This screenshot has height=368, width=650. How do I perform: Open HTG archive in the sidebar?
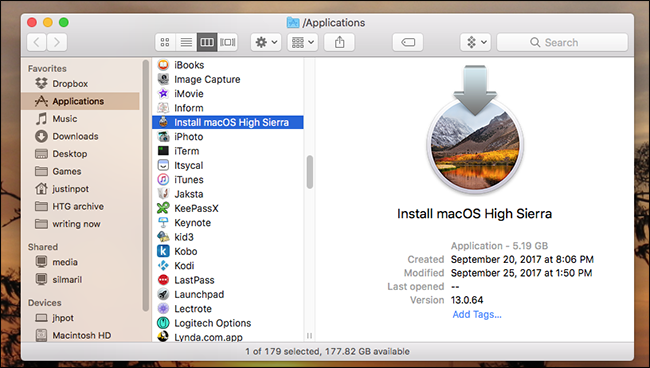80,206
